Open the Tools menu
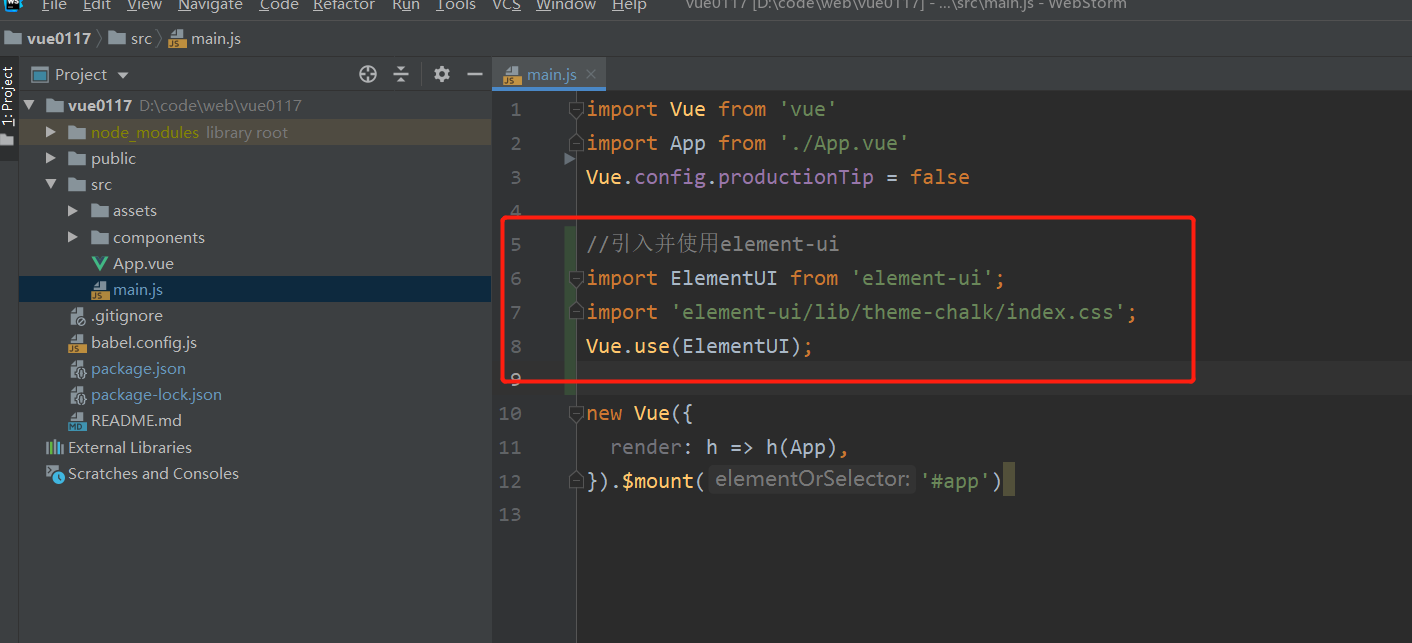The width and height of the screenshot is (1412, 643). (456, 5)
